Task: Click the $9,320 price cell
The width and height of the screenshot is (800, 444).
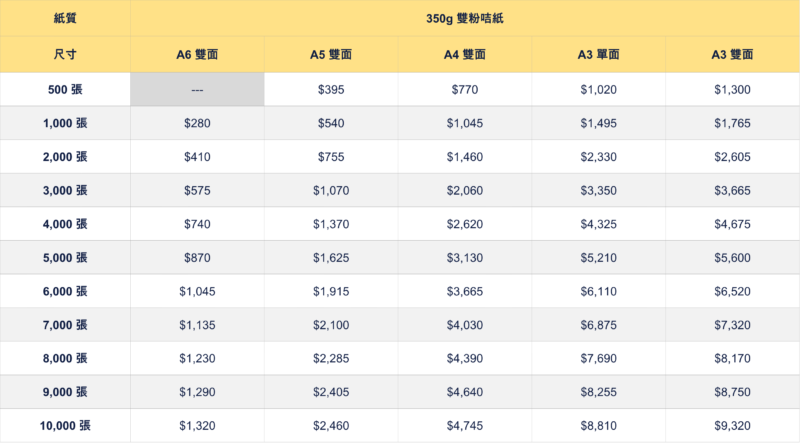Action: coord(733,426)
